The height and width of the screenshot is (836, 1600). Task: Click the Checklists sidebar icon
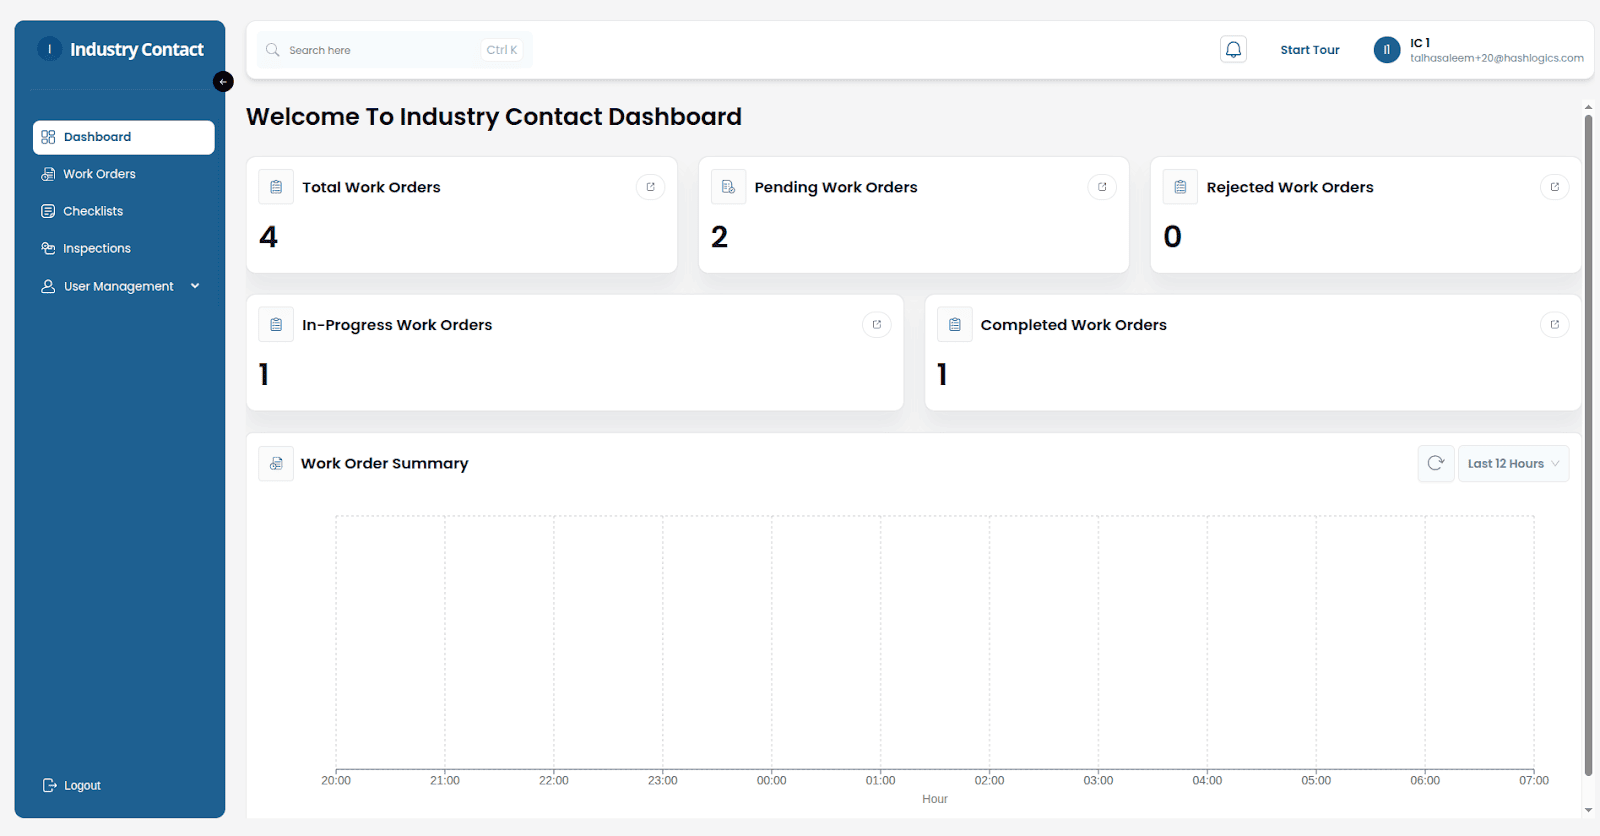pyautogui.click(x=48, y=211)
